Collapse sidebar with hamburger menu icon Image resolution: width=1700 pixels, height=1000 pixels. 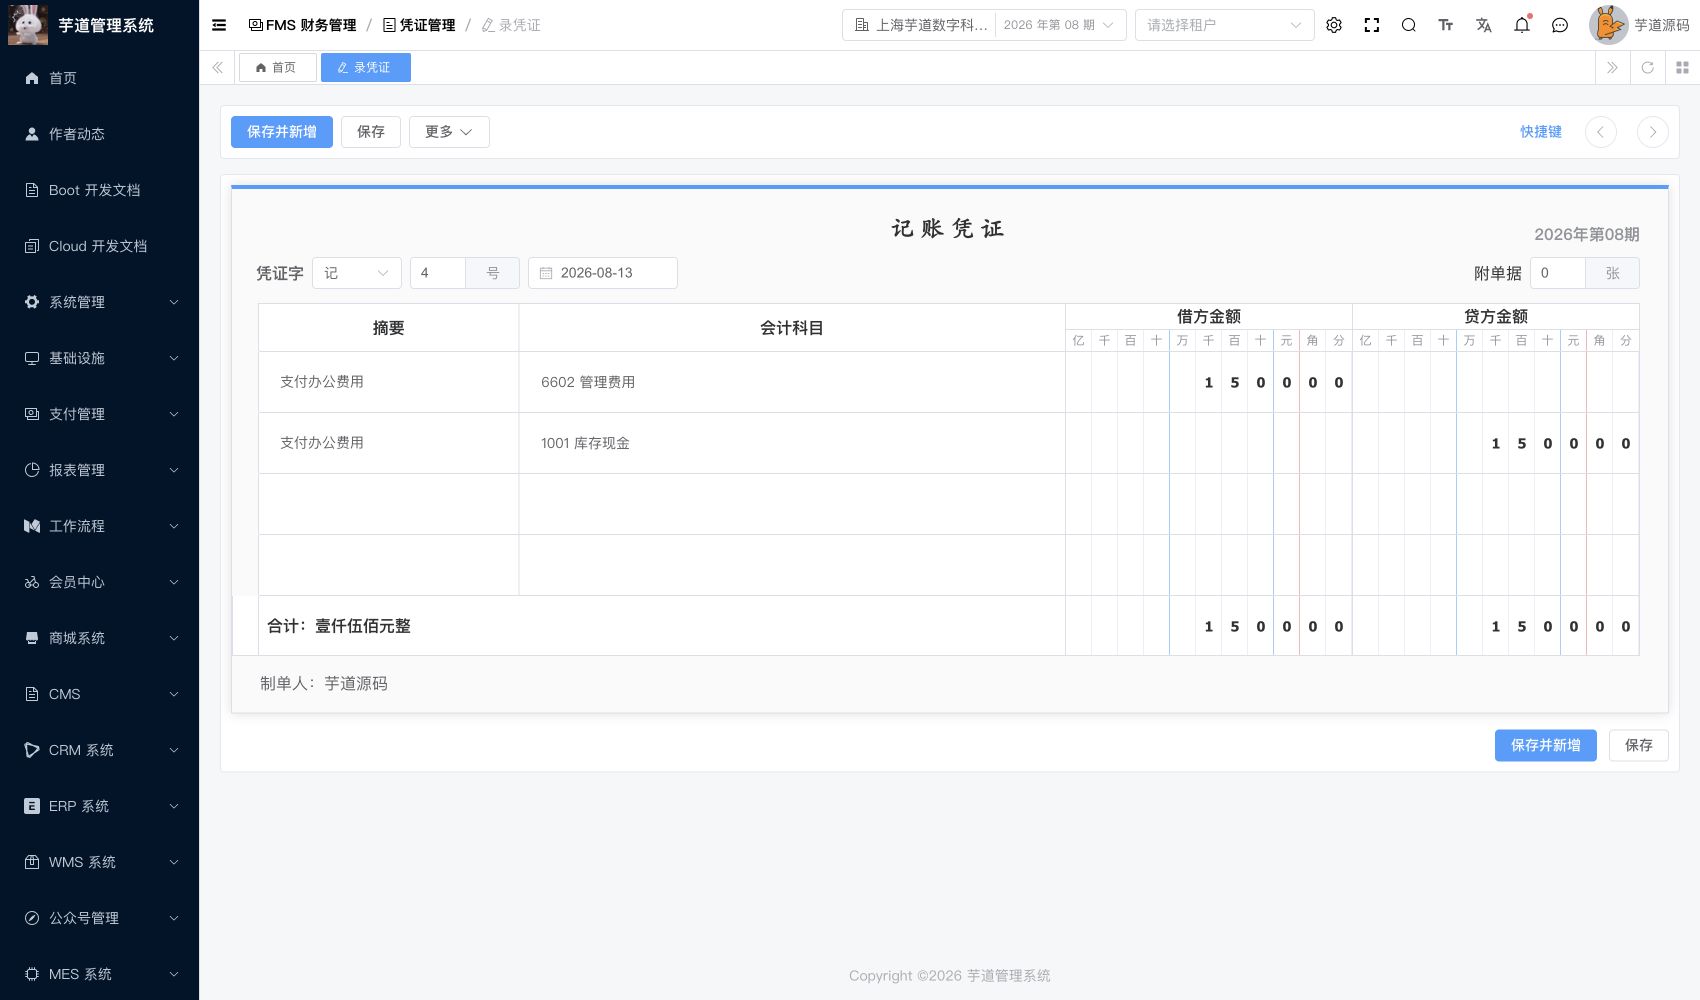pyautogui.click(x=219, y=25)
